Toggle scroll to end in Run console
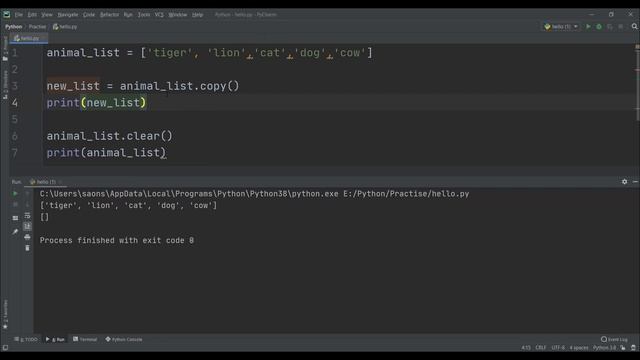This screenshot has height=360, width=640. pos(27,226)
